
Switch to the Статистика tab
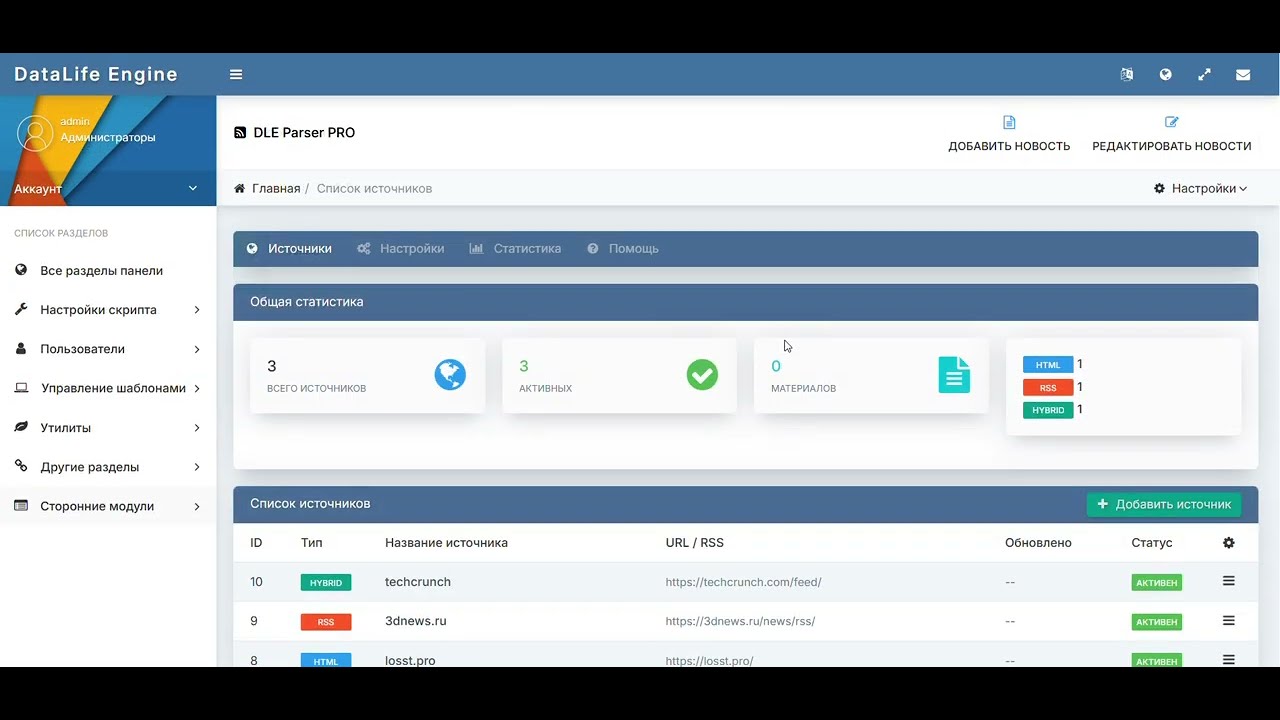(515, 248)
